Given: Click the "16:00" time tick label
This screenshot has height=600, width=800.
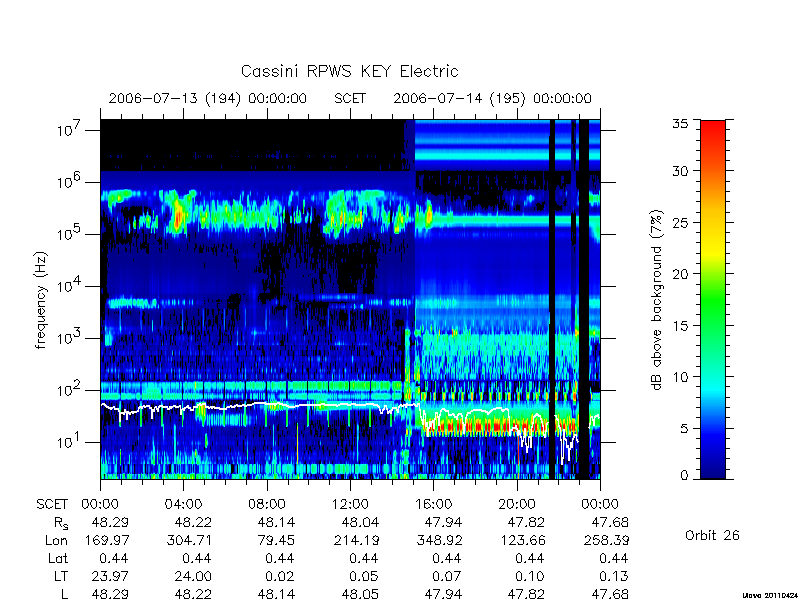Looking at the screenshot, I should pyautogui.click(x=433, y=504).
